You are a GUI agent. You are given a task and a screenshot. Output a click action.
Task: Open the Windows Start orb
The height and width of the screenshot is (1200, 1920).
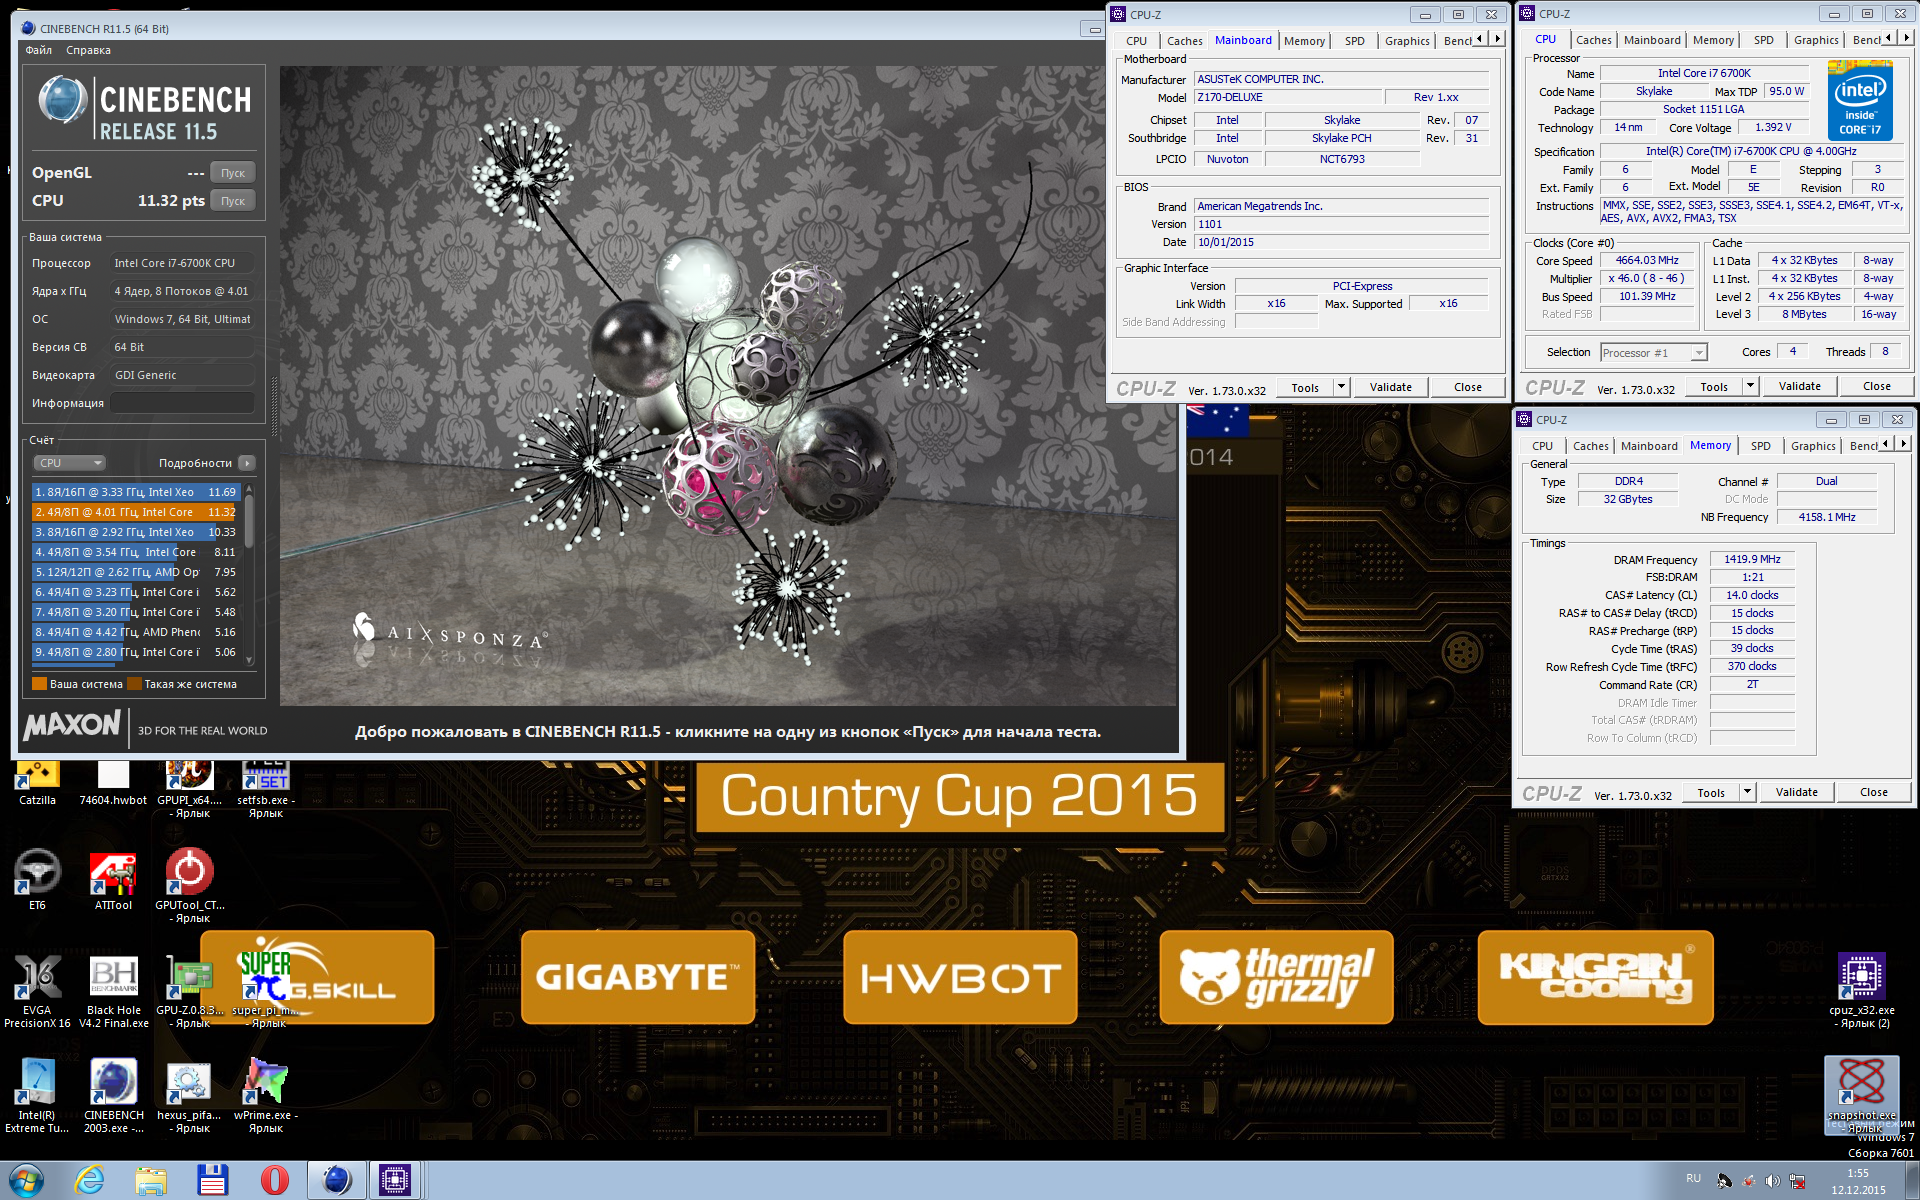27,1180
